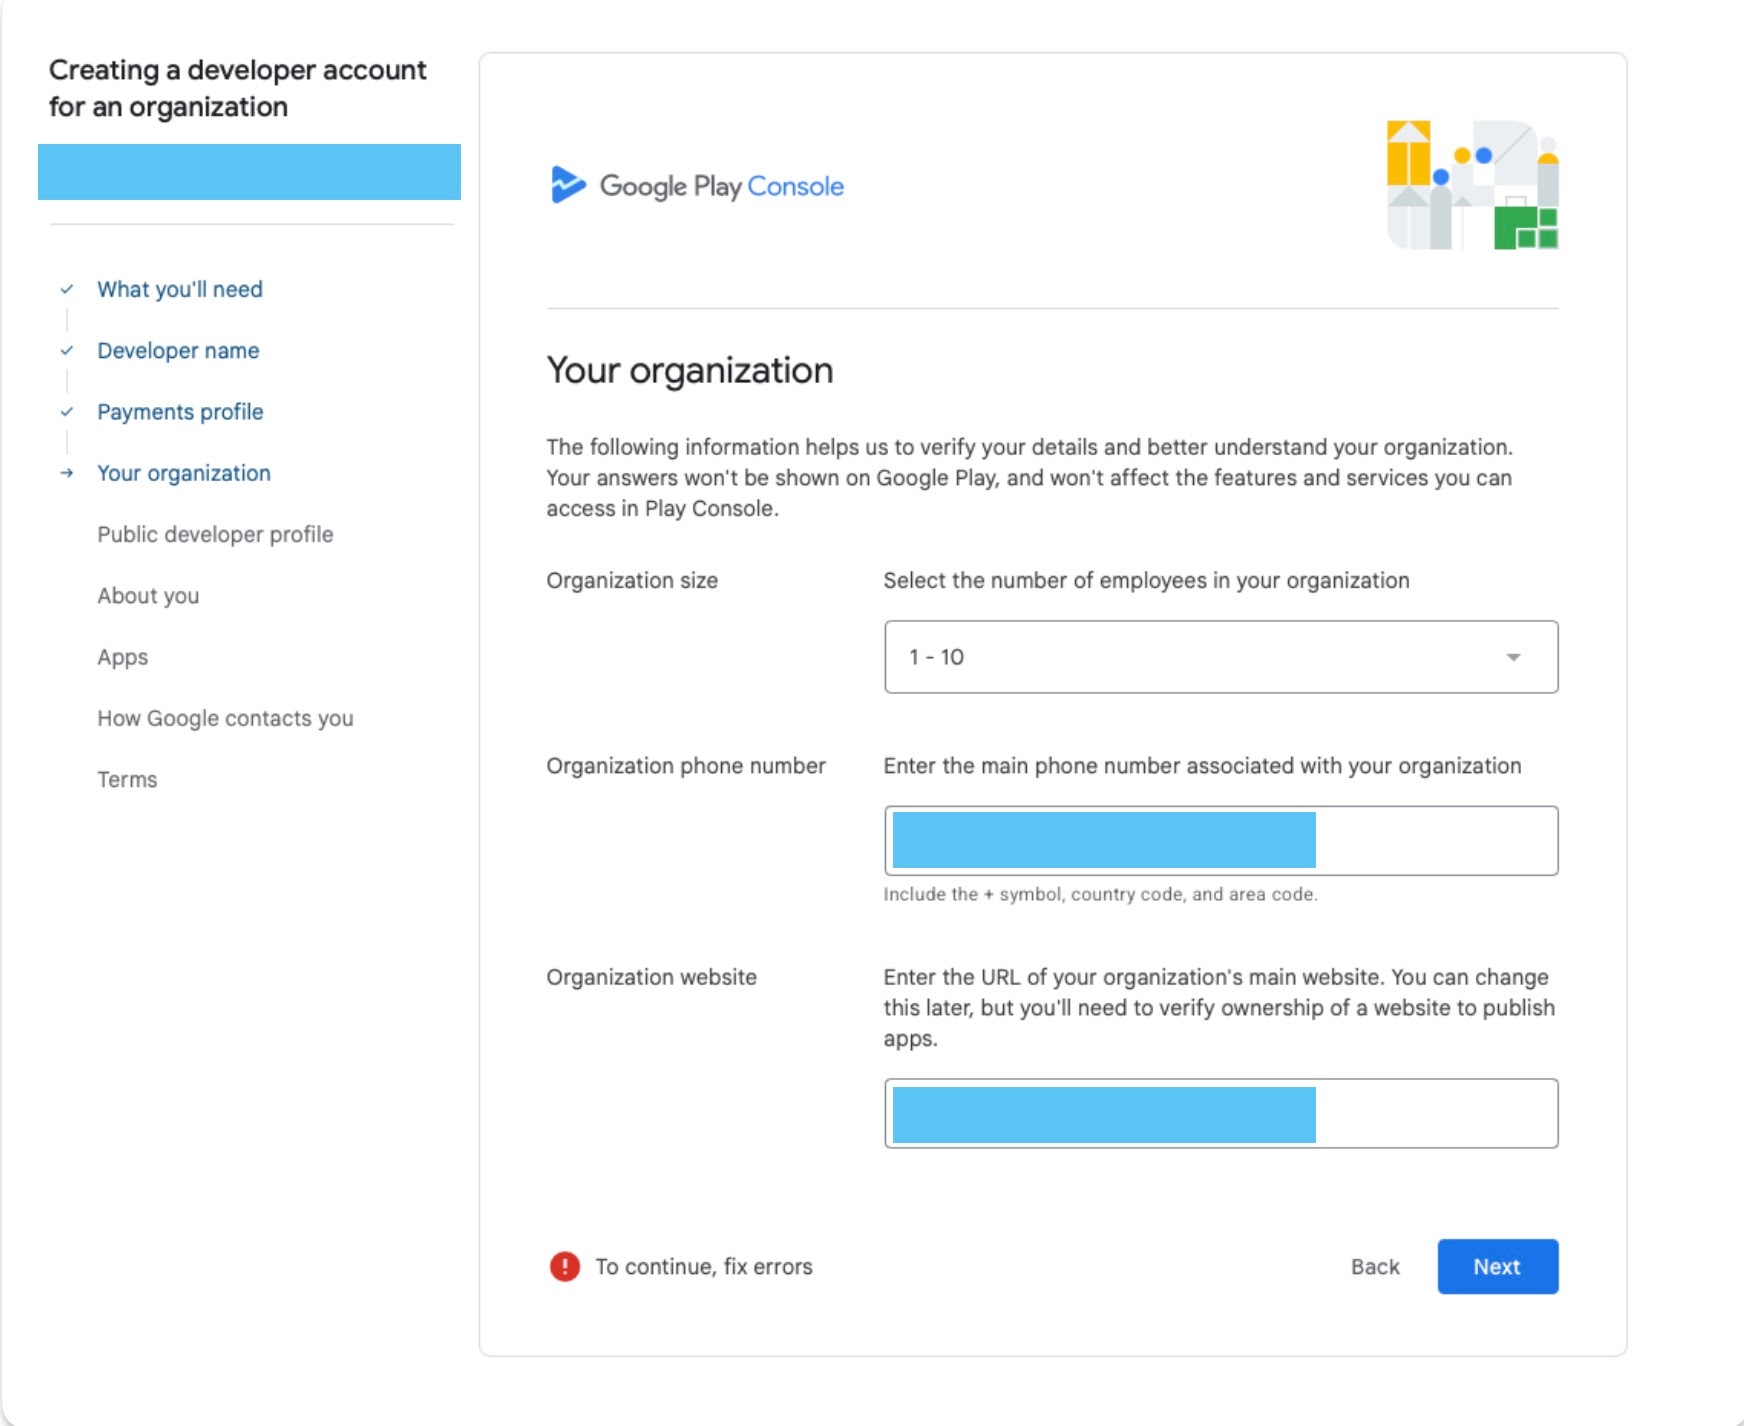Click the Back button
1744x1426 pixels.
(1375, 1266)
